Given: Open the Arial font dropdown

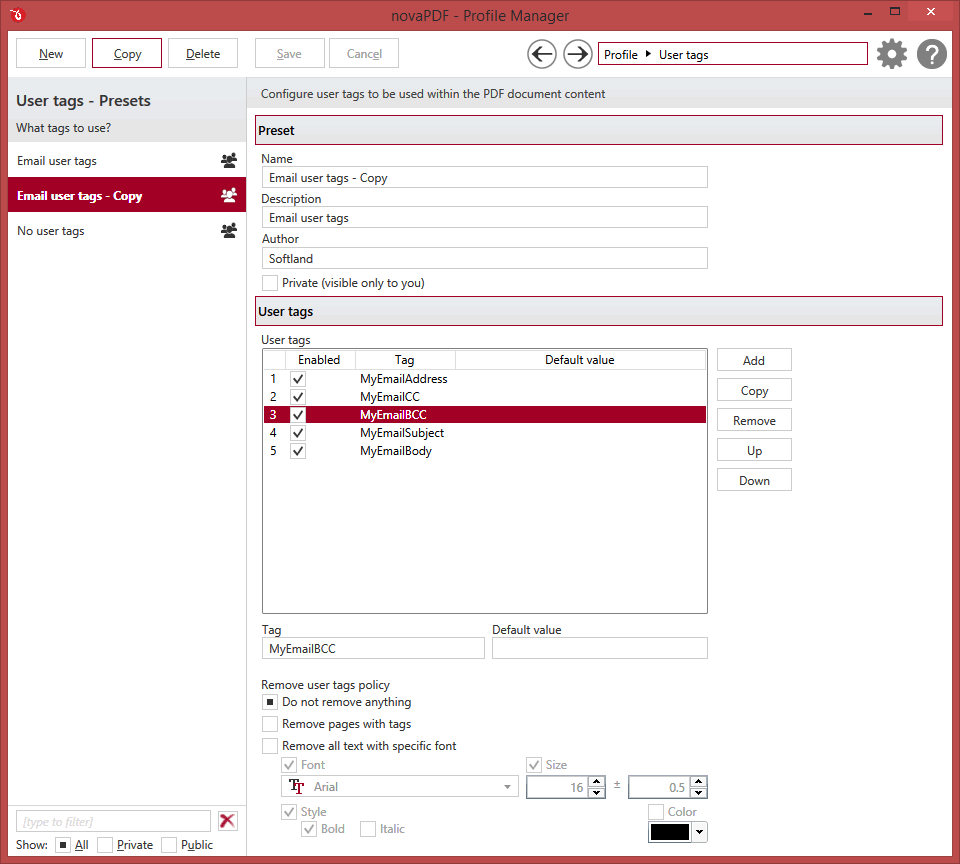Looking at the screenshot, I should pyautogui.click(x=507, y=787).
